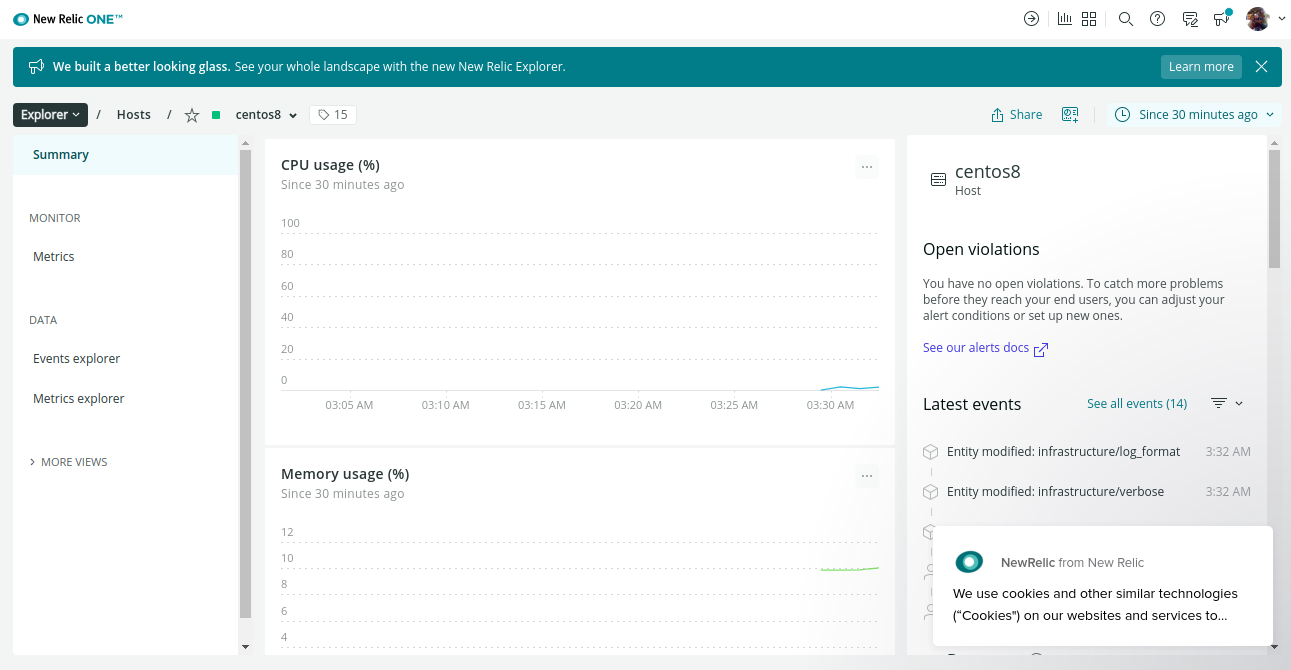1291x670 pixels.
Task: Expand MORE VIEWS section
Action: pyautogui.click(x=68, y=462)
